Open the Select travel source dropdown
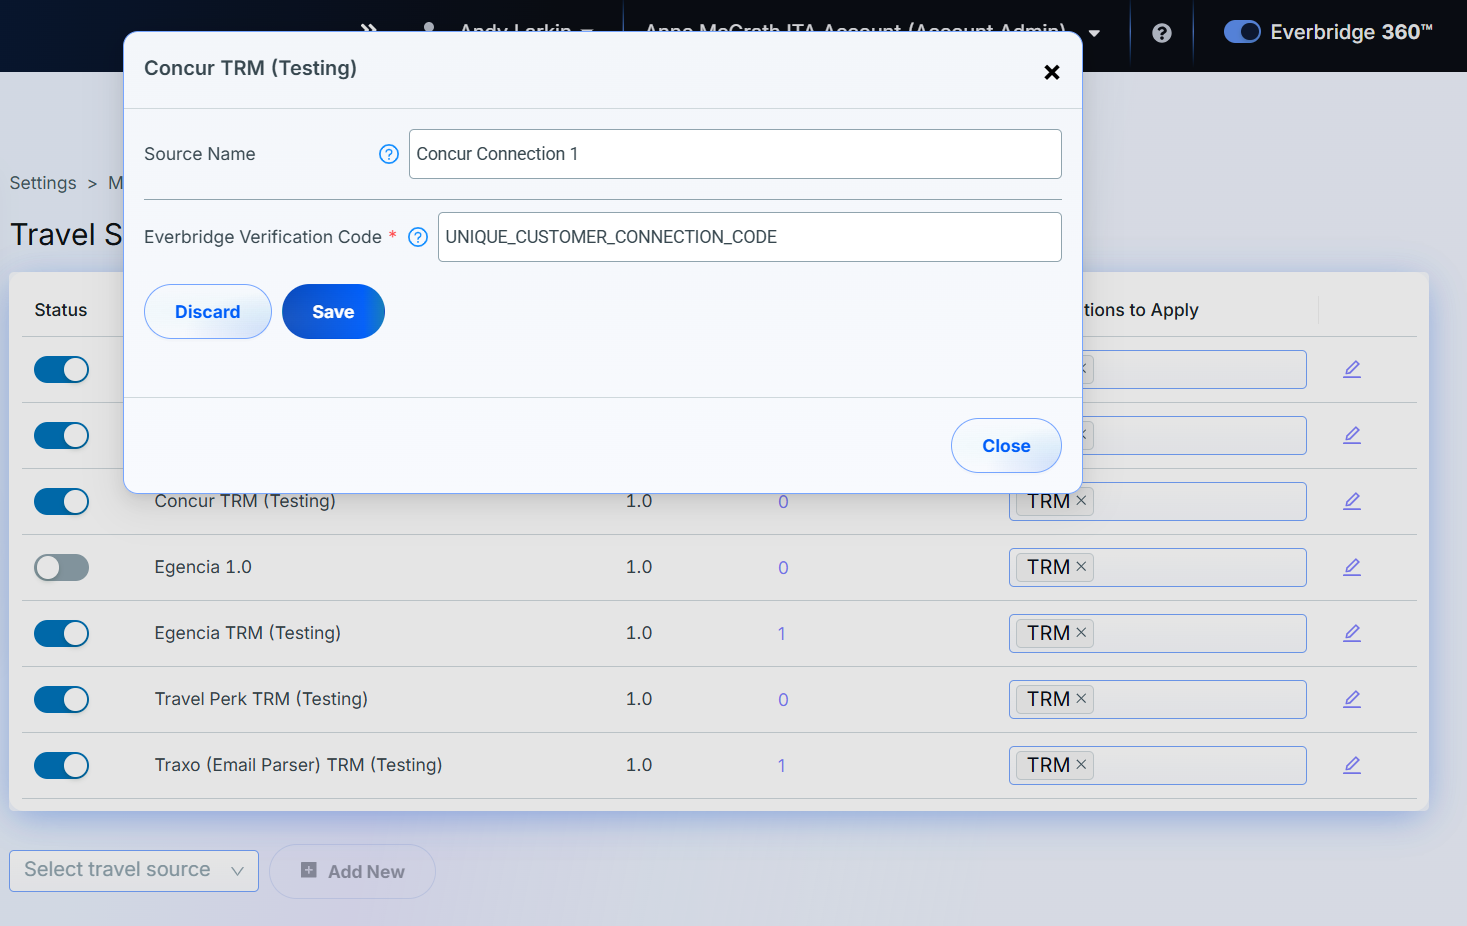The image size is (1467, 926). 134,871
